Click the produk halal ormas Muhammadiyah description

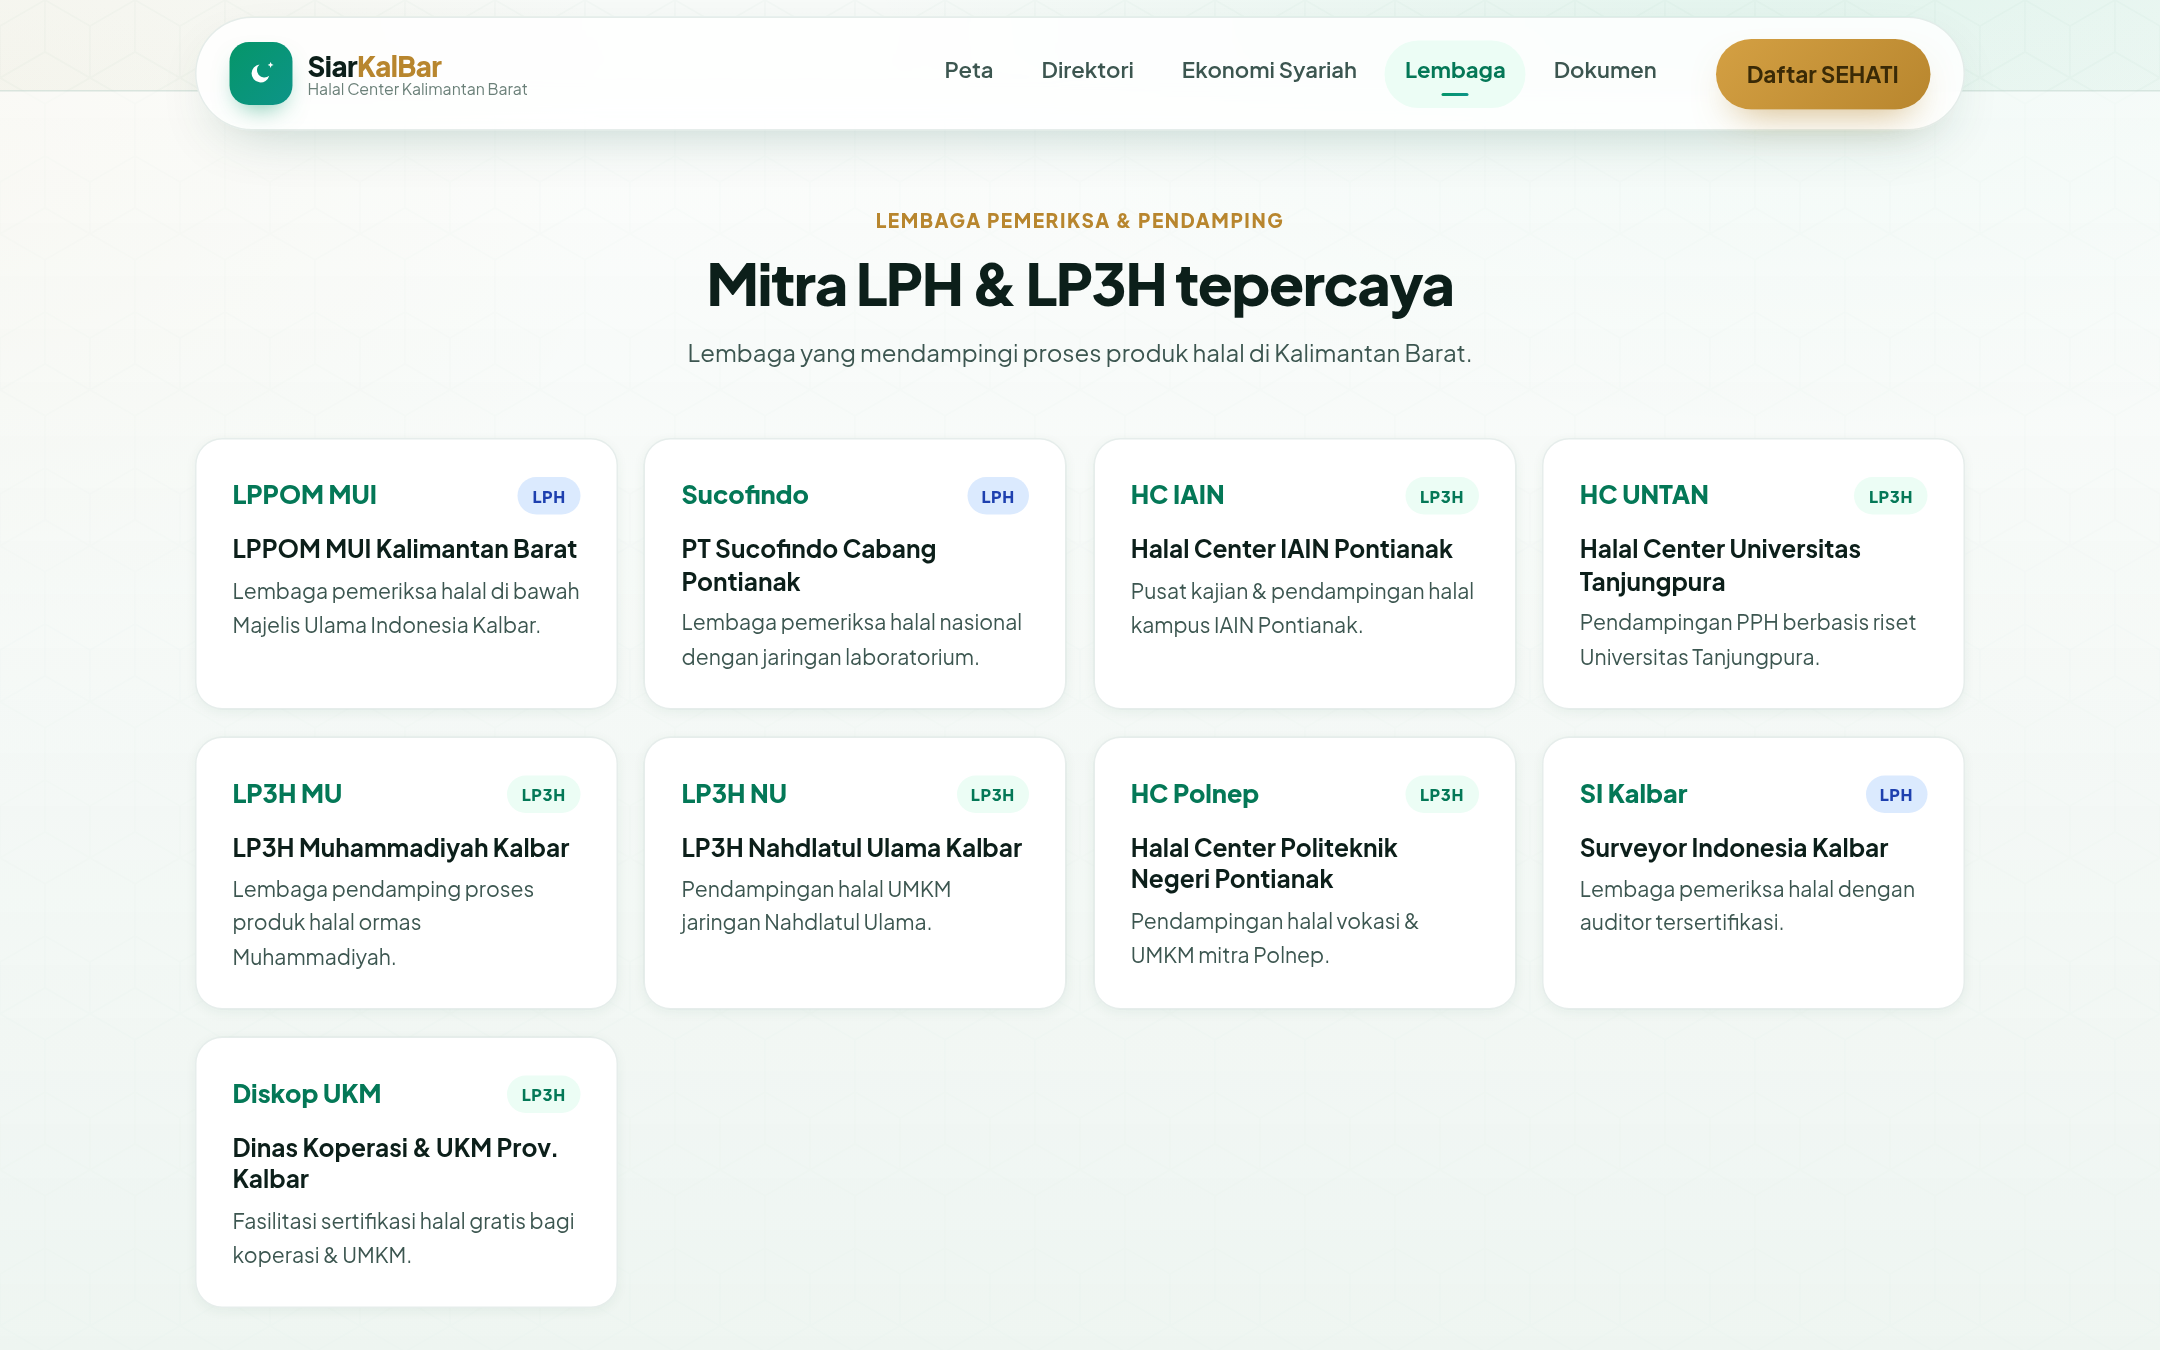pos(383,923)
